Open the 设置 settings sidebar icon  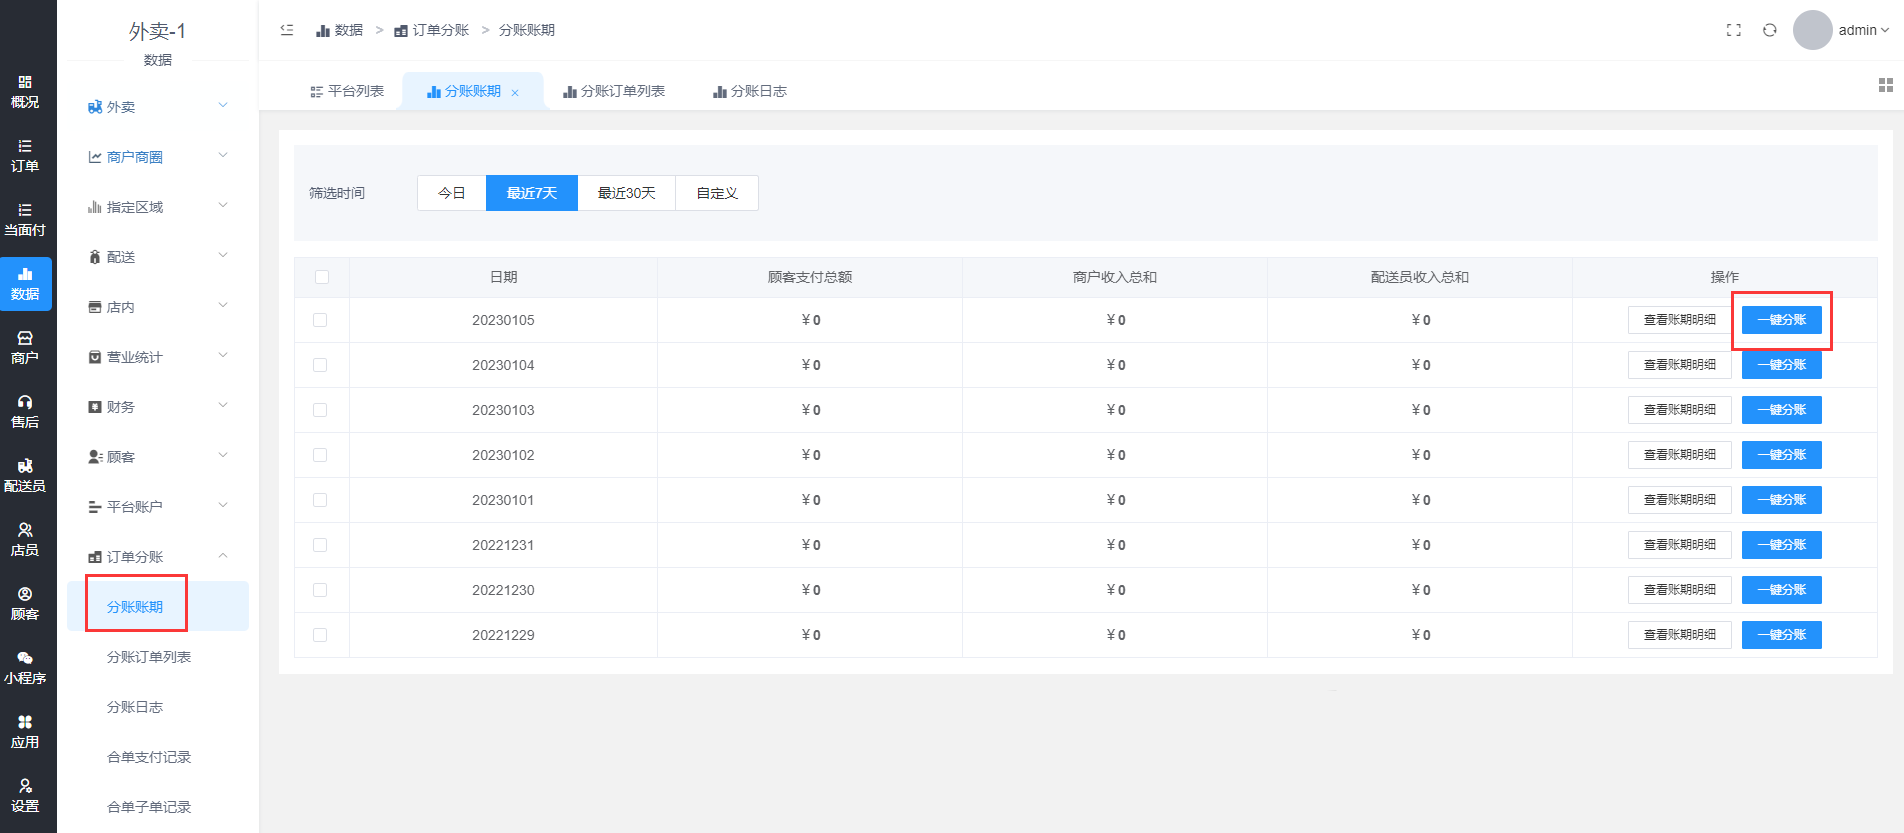(x=25, y=796)
